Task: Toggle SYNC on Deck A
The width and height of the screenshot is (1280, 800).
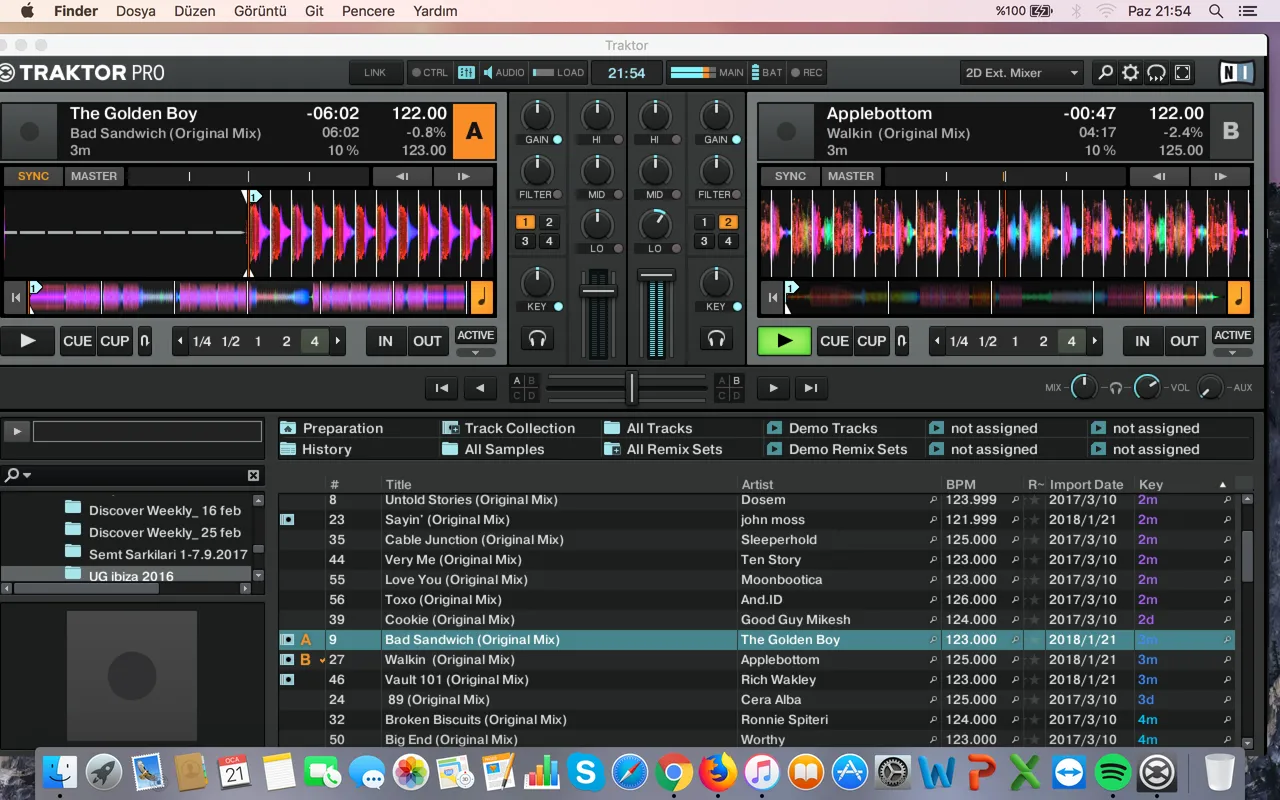Action: point(33,176)
